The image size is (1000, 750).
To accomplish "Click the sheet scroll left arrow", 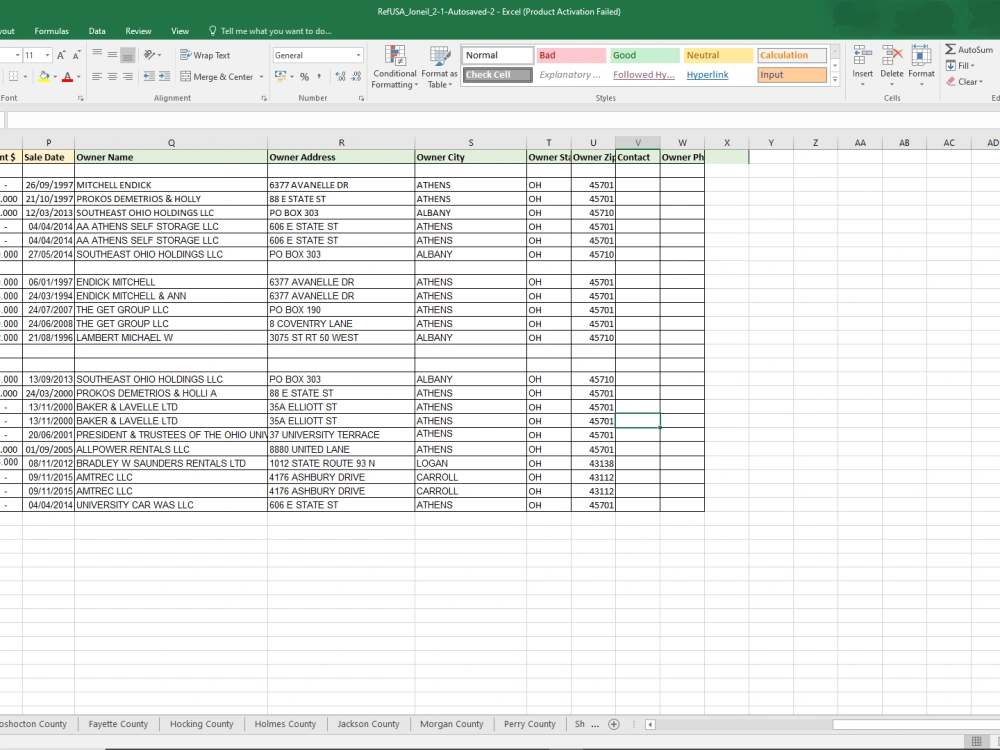I will (650, 724).
